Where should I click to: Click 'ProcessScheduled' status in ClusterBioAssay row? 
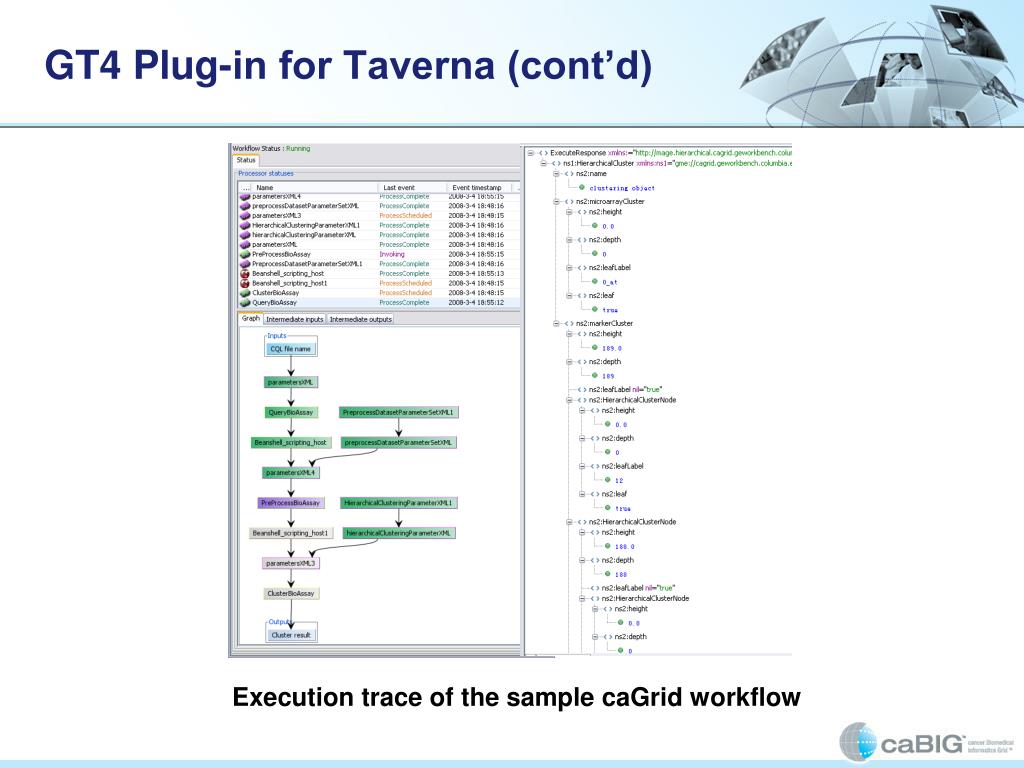406,293
